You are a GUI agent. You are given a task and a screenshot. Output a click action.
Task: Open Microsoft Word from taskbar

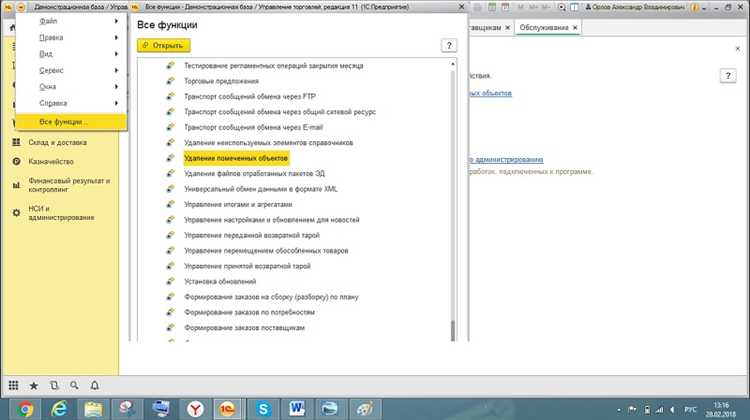point(297,409)
